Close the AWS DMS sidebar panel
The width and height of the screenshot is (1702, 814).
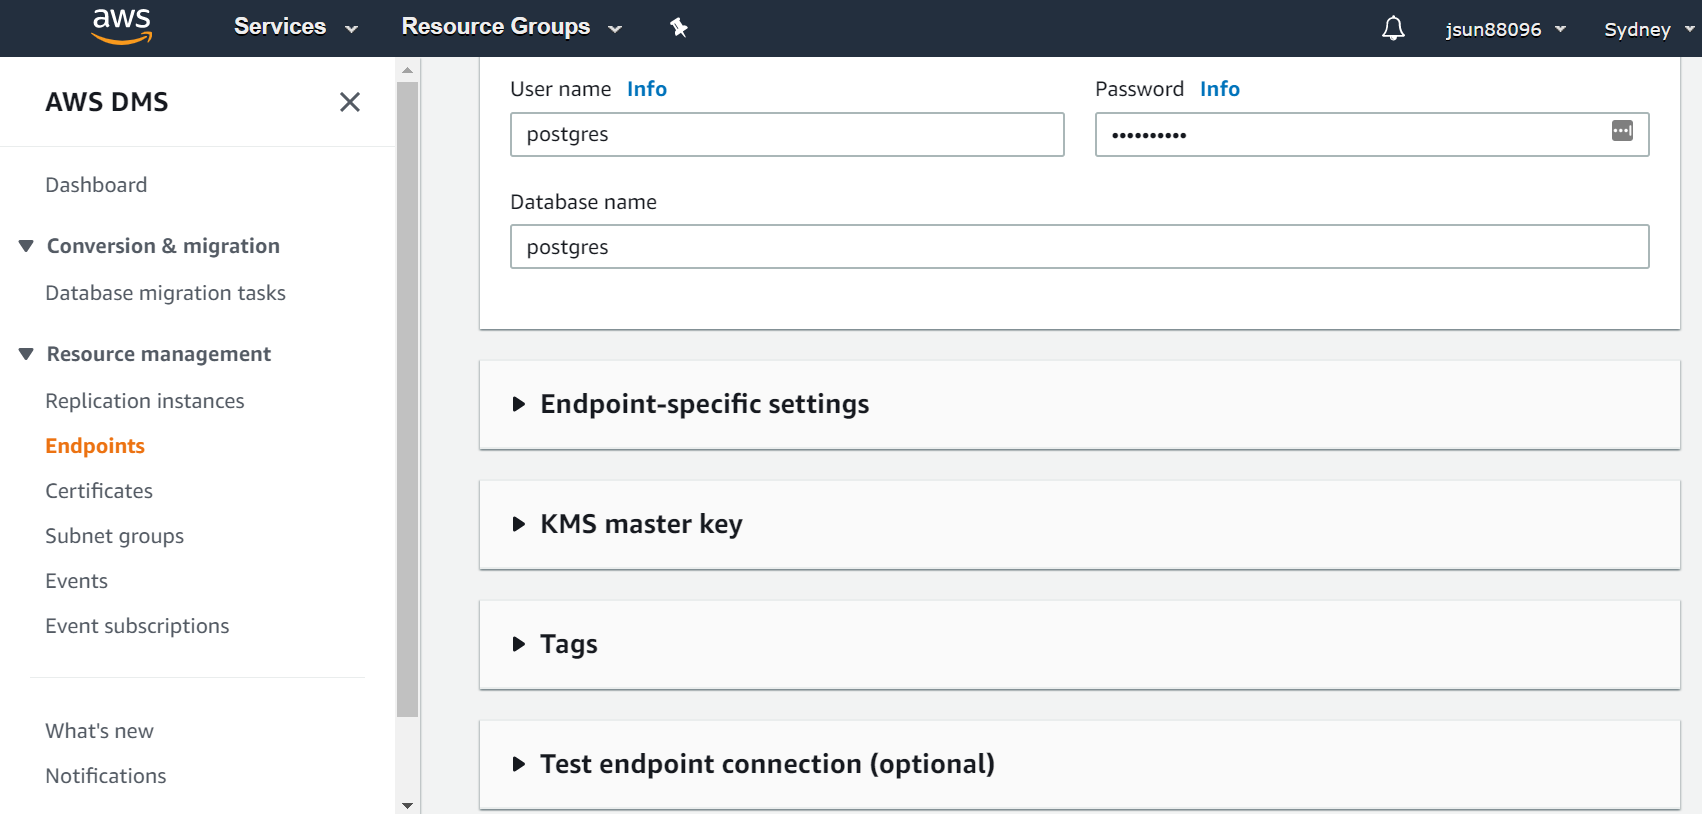pyautogui.click(x=350, y=102)
